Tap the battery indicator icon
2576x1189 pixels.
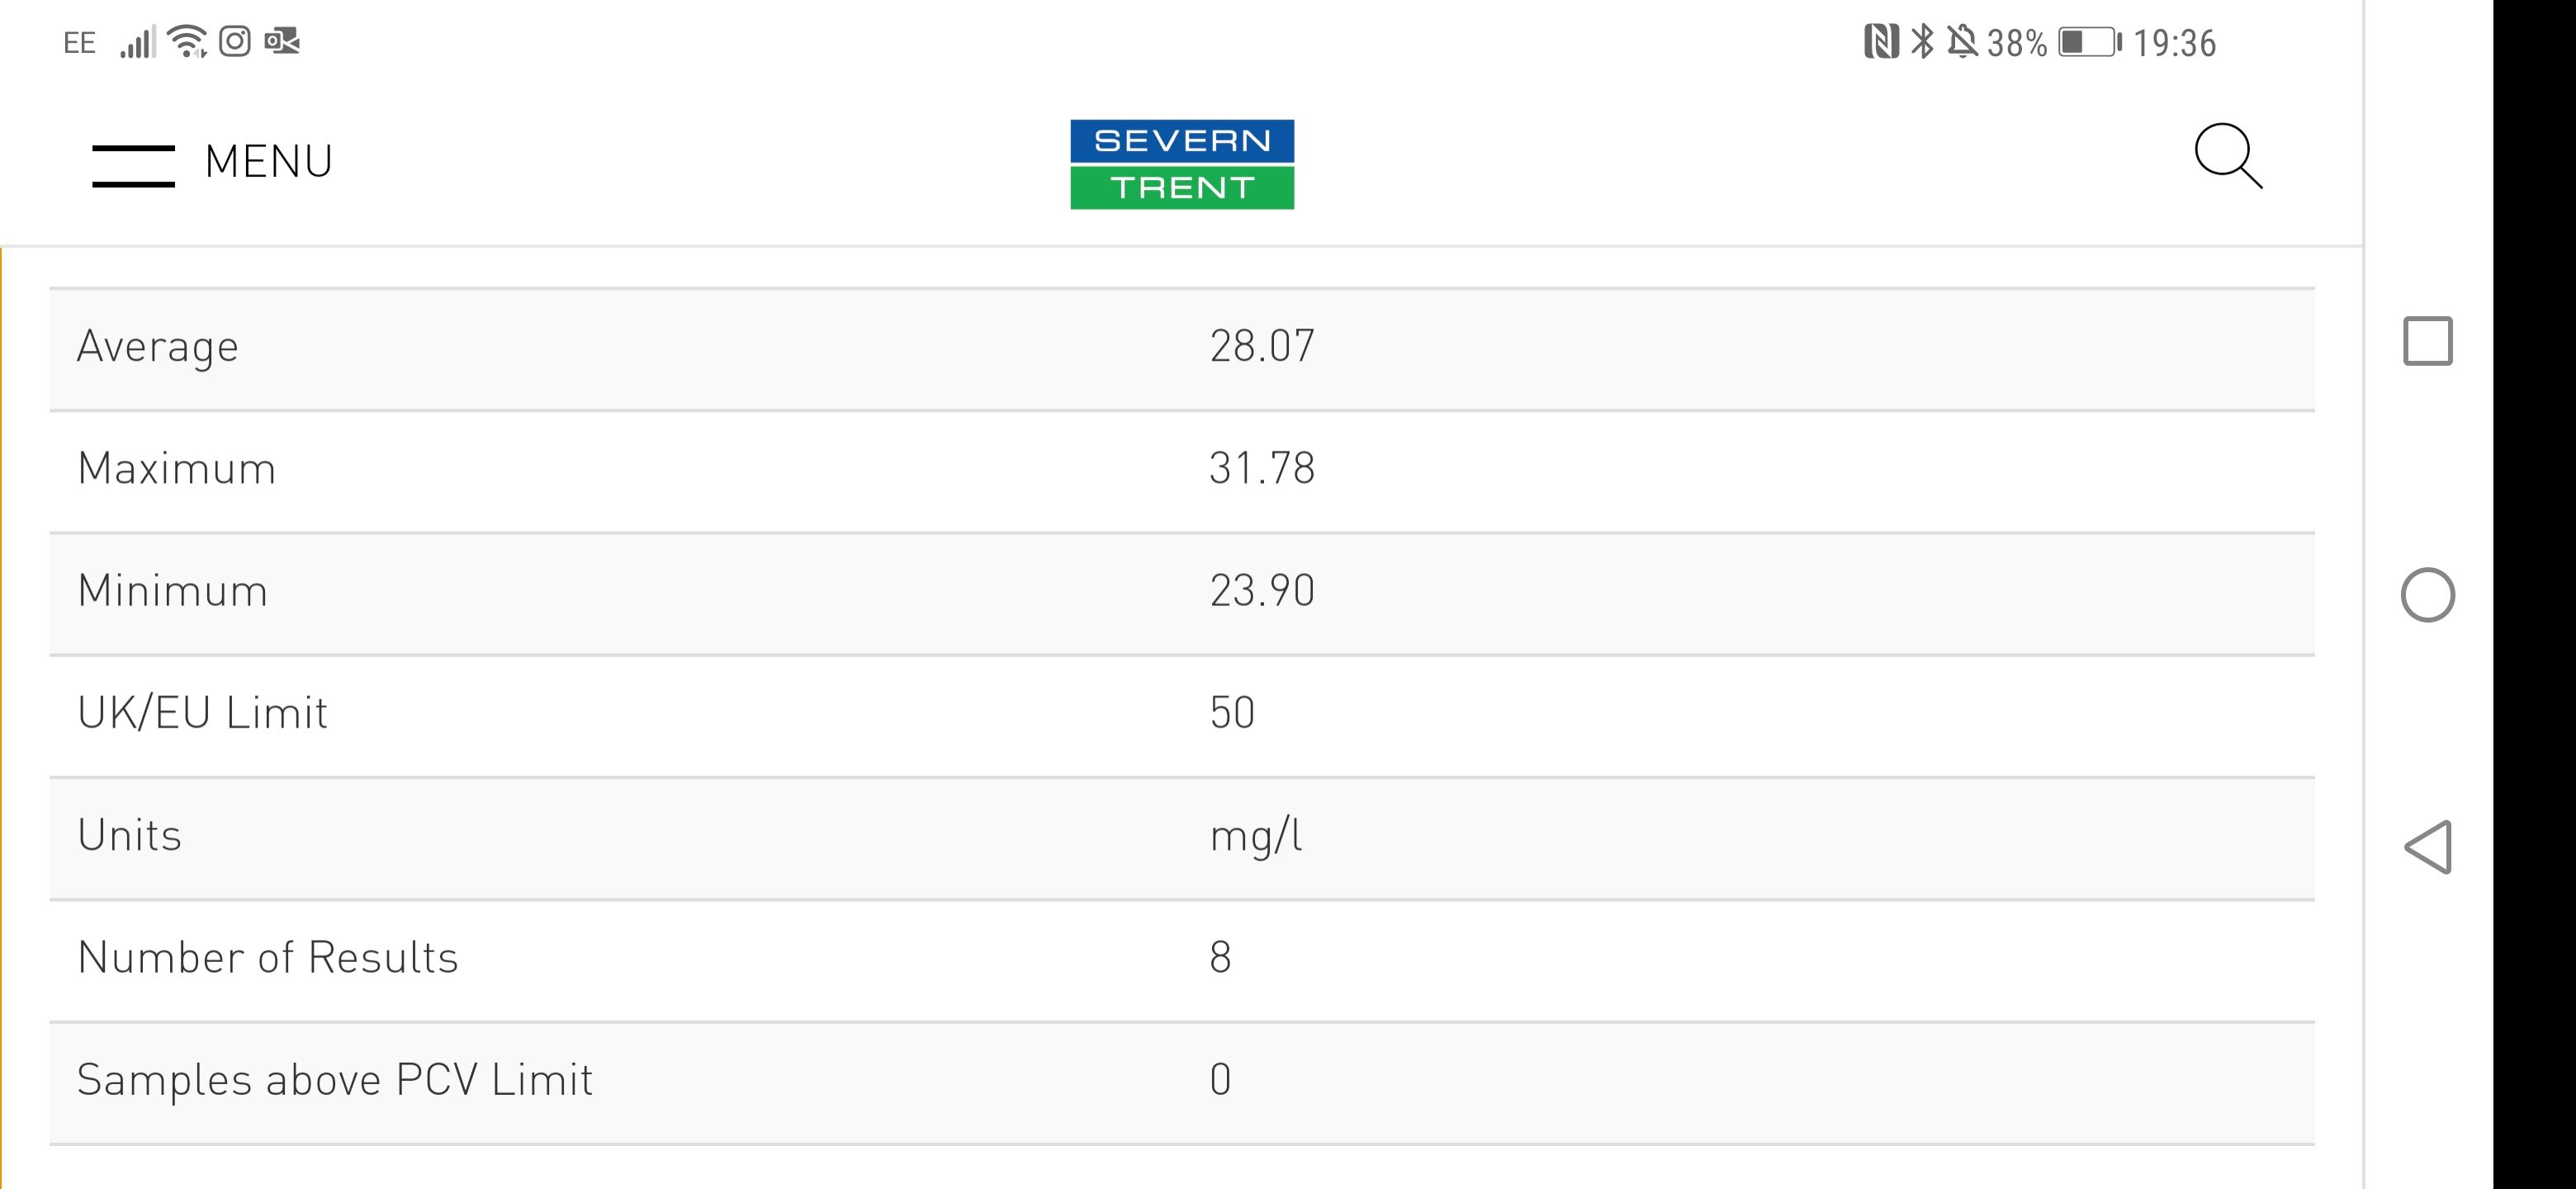(2090, 42)
